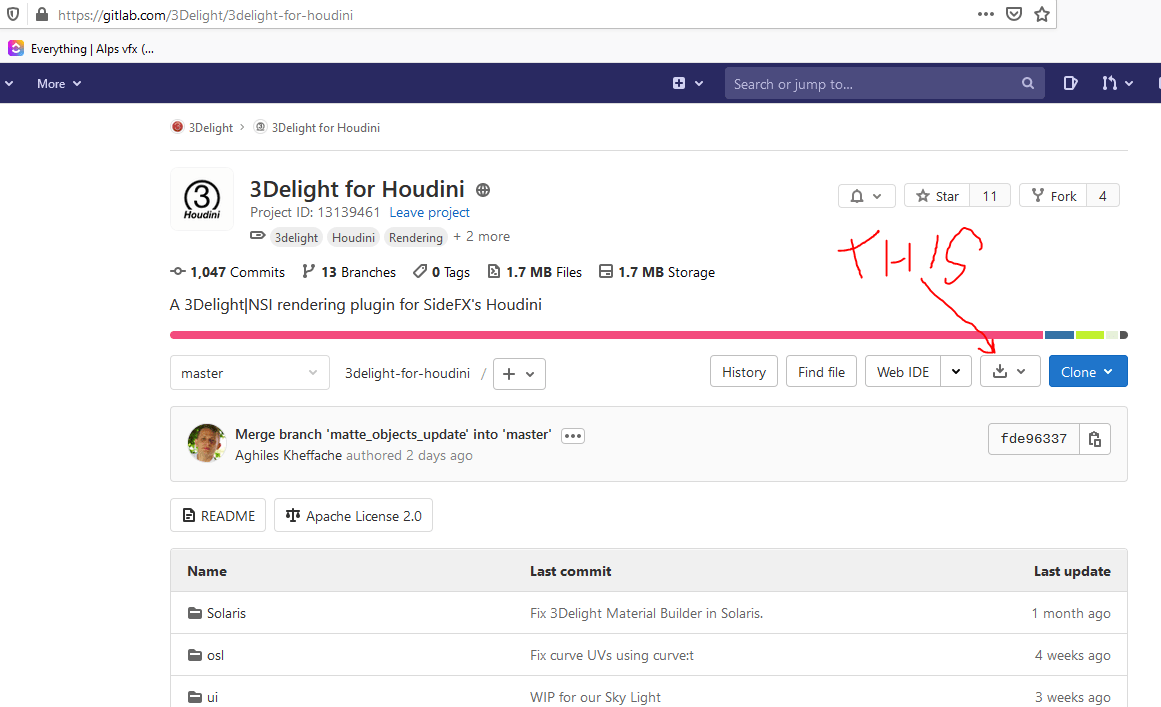Open the 13 Branches tab
This screenshot has width=1161, height=707.
click(349, 272)
